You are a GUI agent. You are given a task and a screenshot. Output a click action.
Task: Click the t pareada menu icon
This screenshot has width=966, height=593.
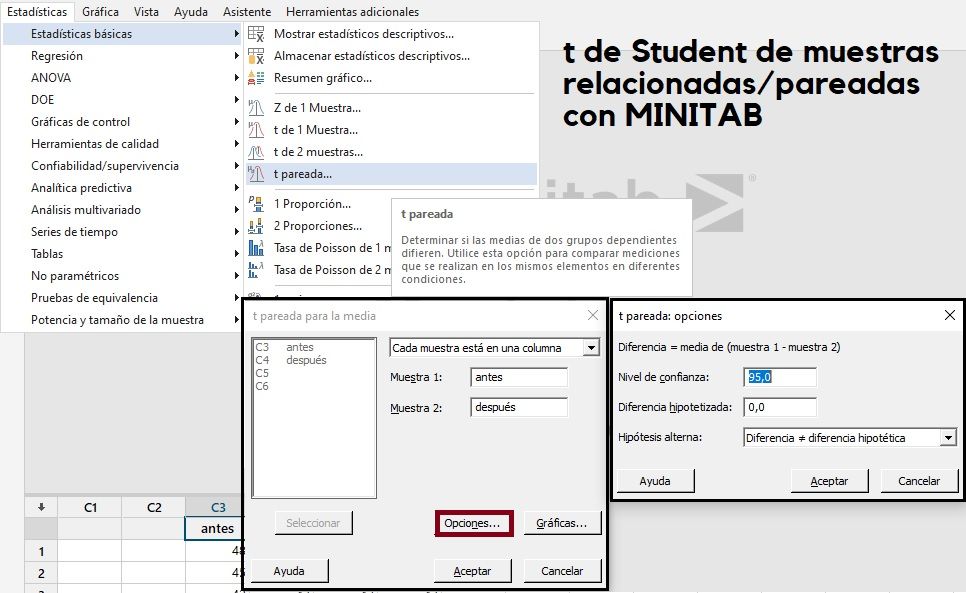pos(256,174)
